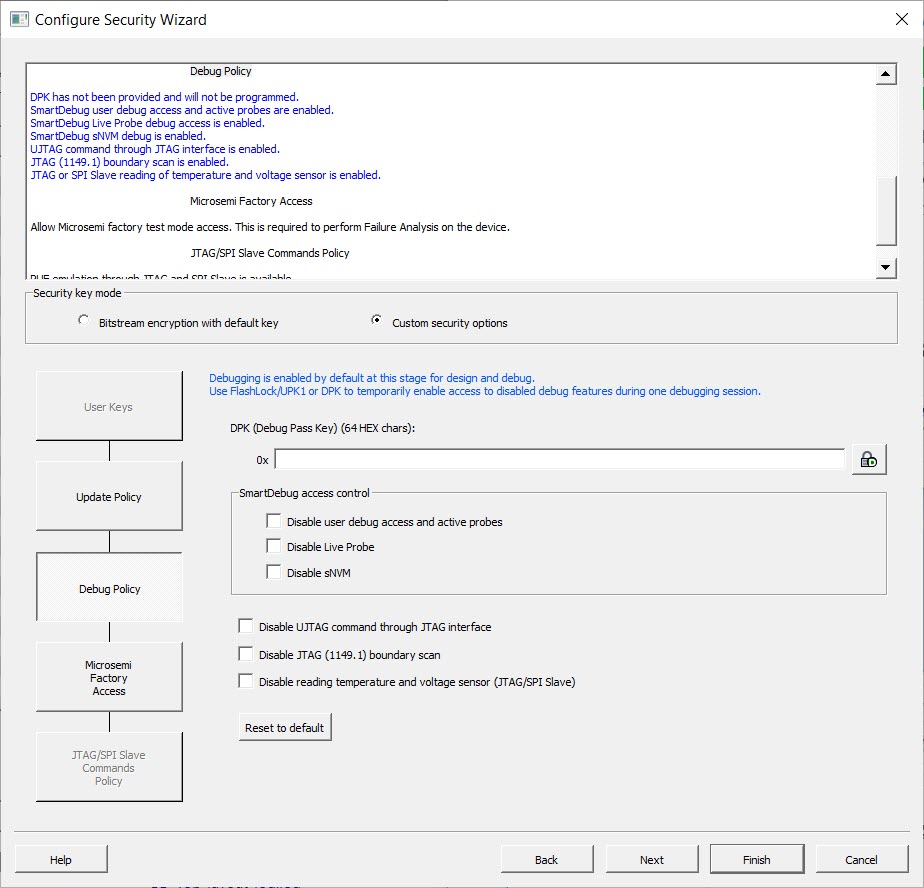Tick Disable JTAG (1149.1) boundary scan

point(246,654)
